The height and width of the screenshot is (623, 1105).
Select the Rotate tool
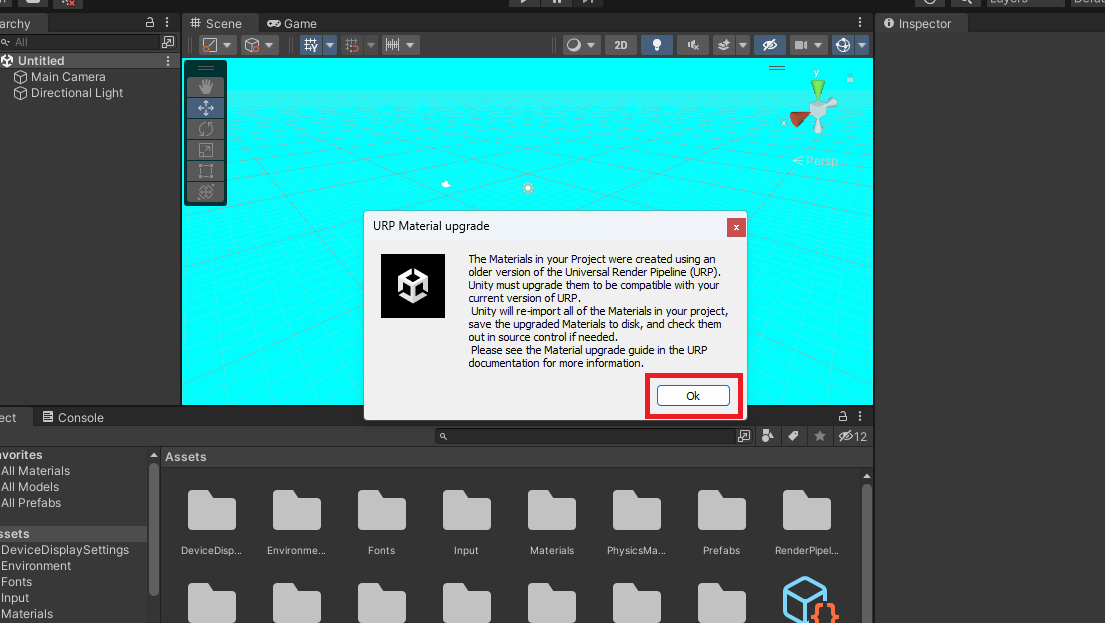click(206, 129)
